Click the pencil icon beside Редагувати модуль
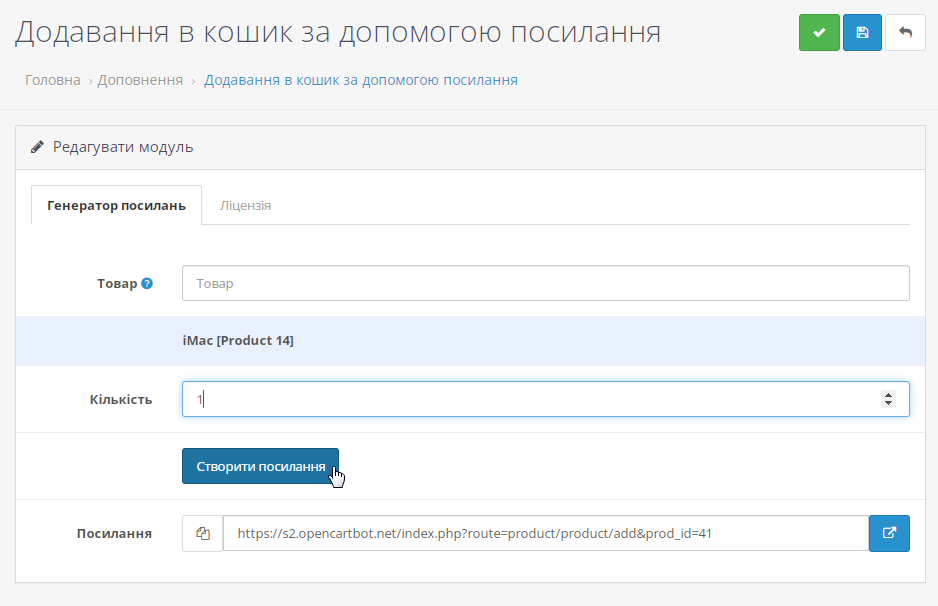The image size is (938, 606). click(x=38, y=147)
